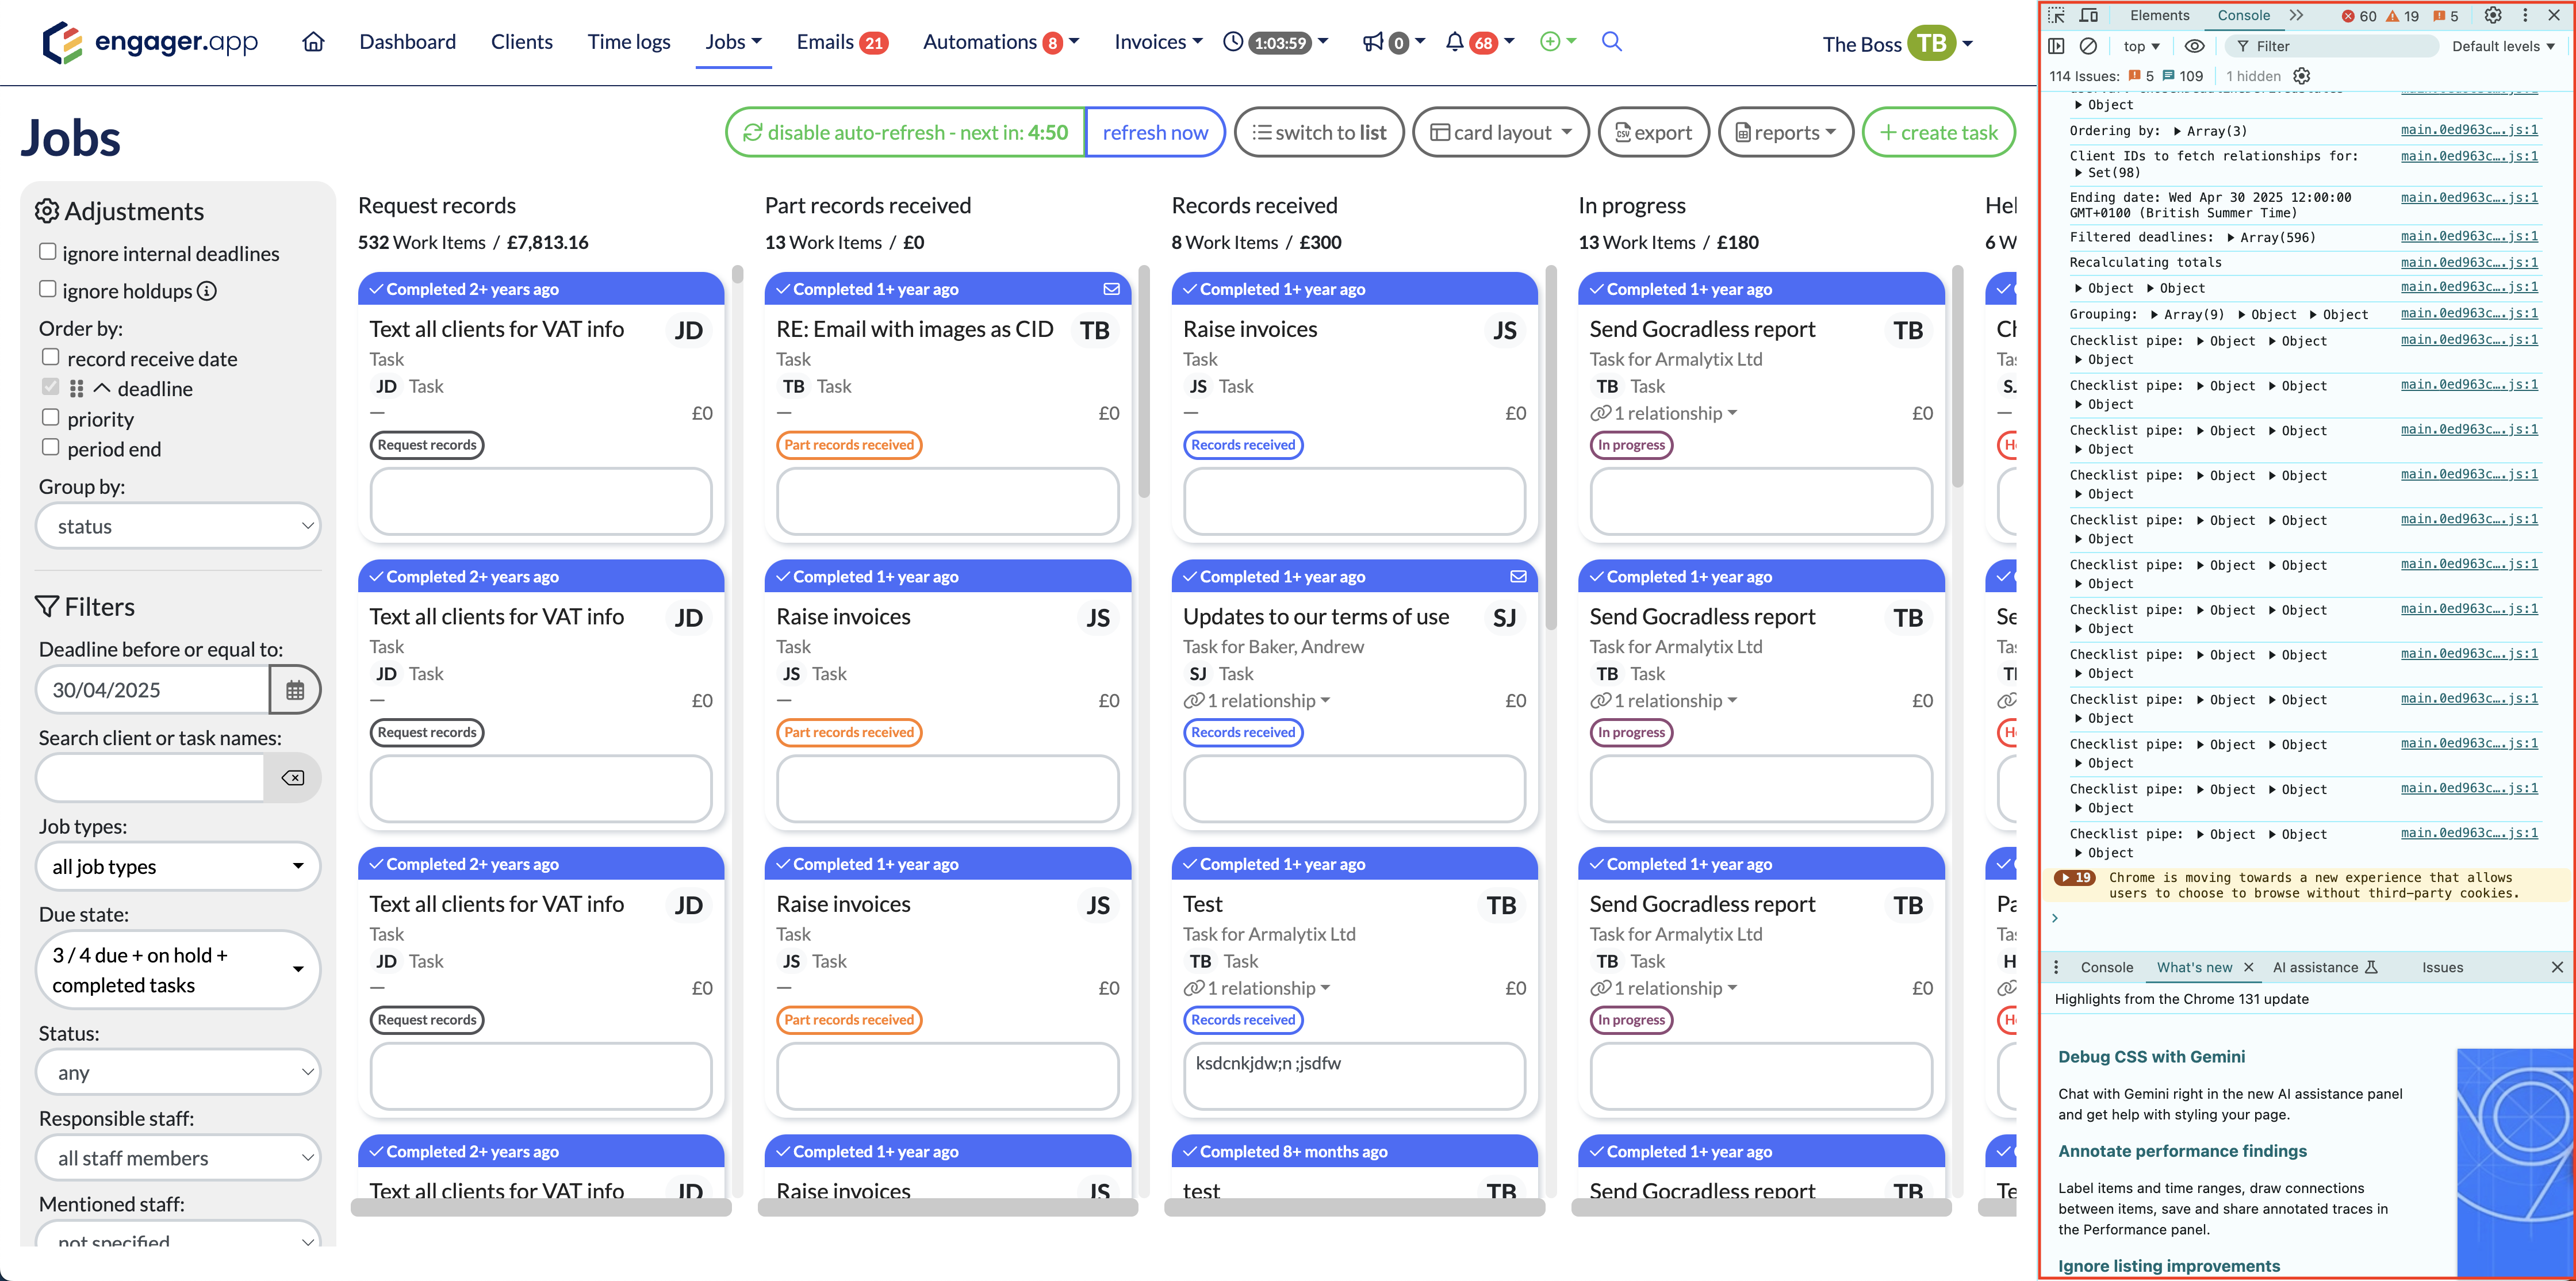
Task: Switch to AI assistance drawer tab
Action: click(2325, 967)
